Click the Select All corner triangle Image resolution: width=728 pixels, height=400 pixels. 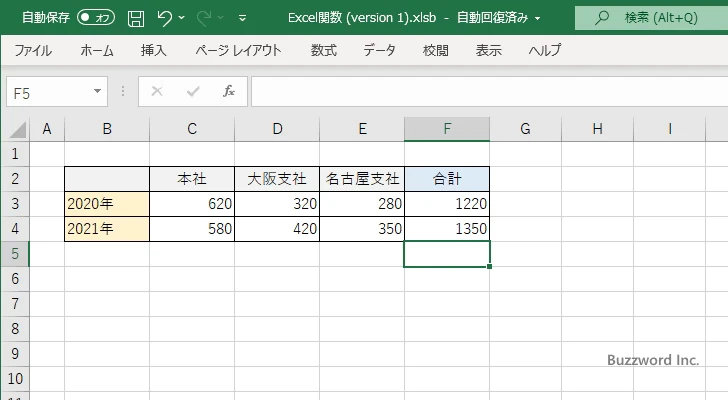(18, 129)
